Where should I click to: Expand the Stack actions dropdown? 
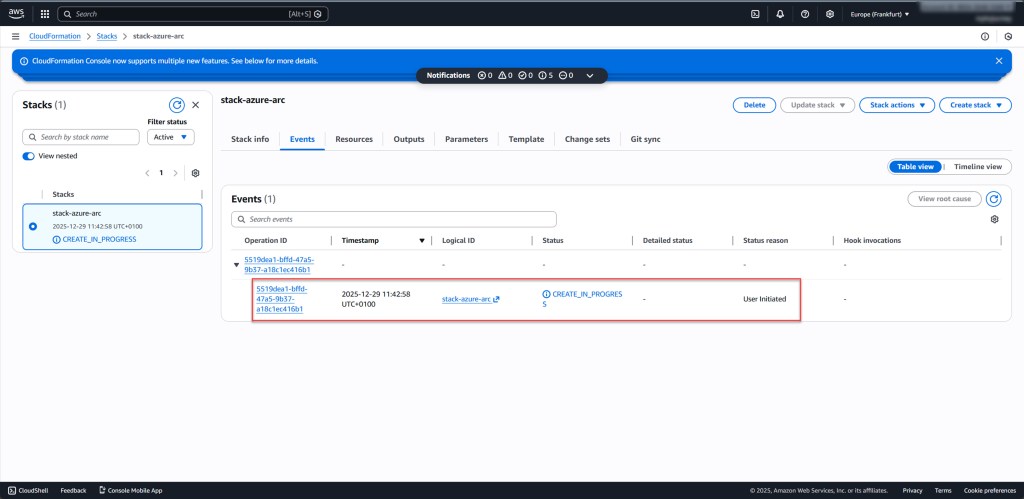click(x=898, y=105)
